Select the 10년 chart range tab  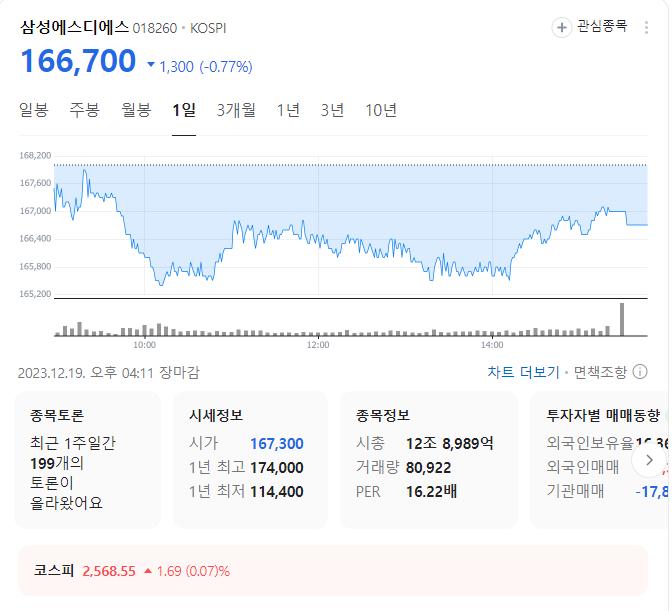coord(381,110)
